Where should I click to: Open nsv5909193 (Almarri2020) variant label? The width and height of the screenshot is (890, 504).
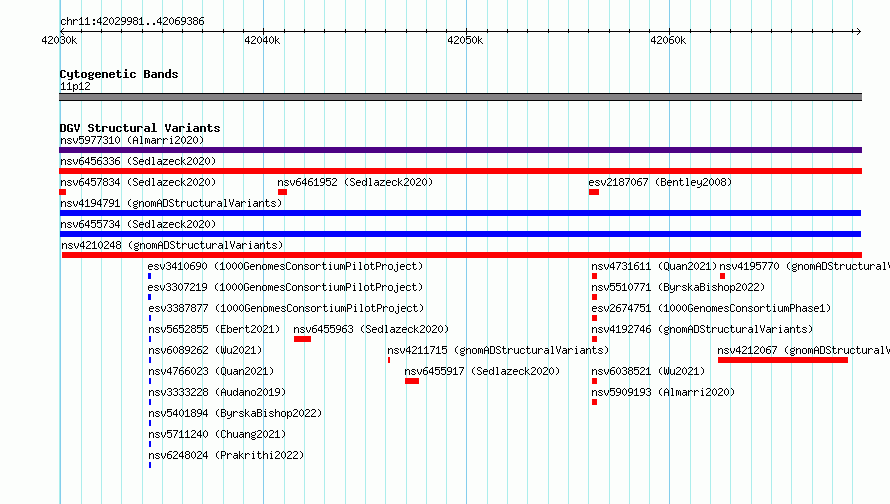pyautogui.click(x=663, y=392)
